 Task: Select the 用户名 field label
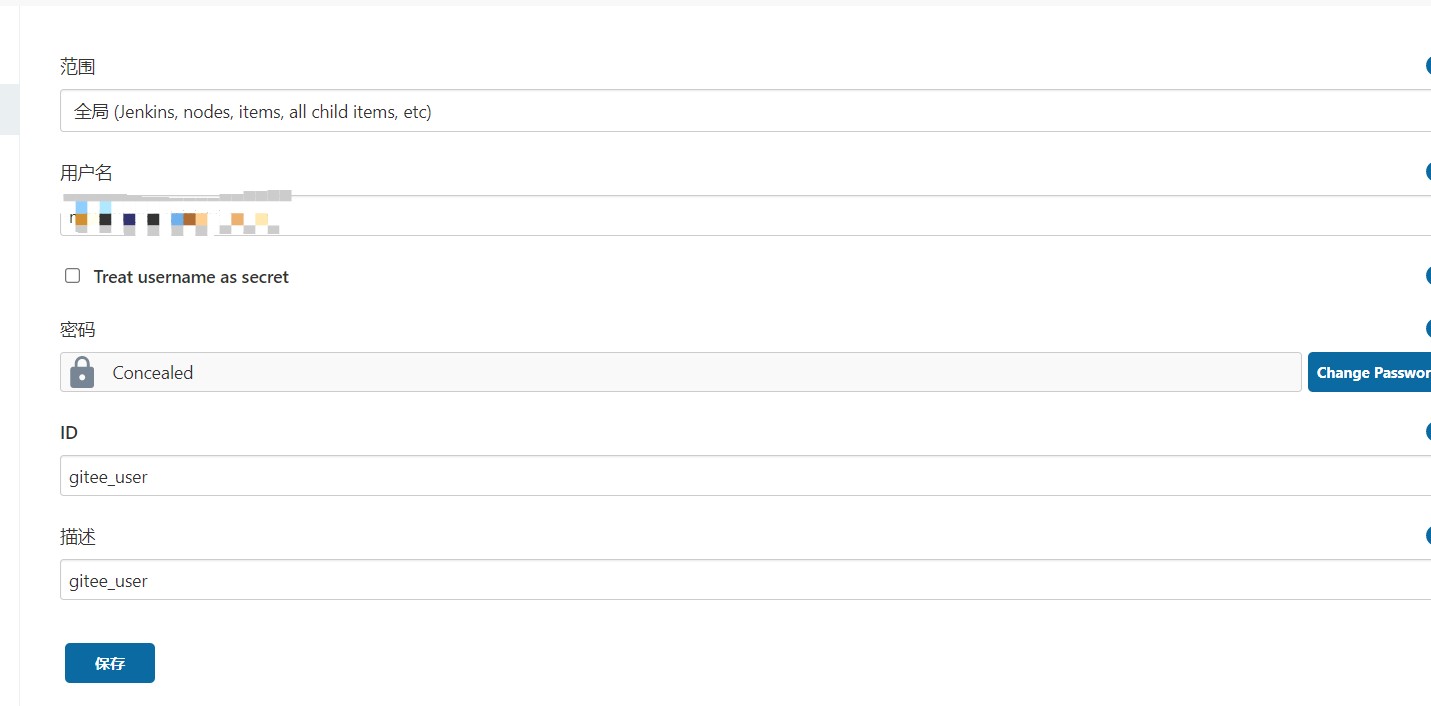click(87, 172)
